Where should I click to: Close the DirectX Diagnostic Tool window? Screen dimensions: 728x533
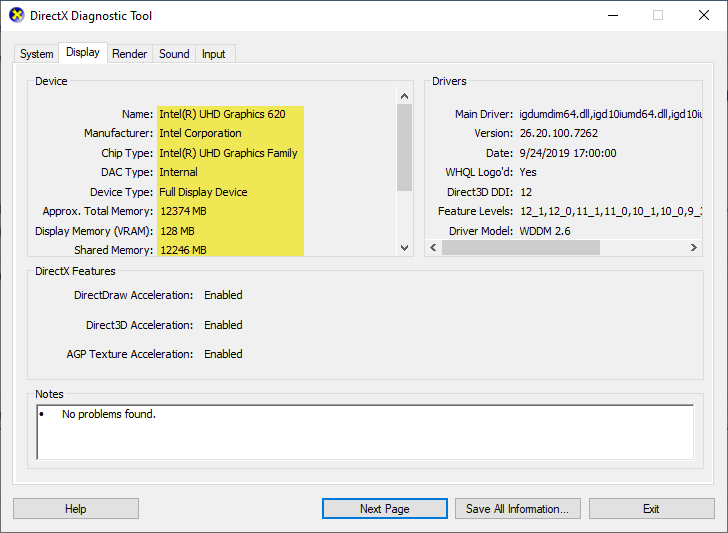point(704,15)
